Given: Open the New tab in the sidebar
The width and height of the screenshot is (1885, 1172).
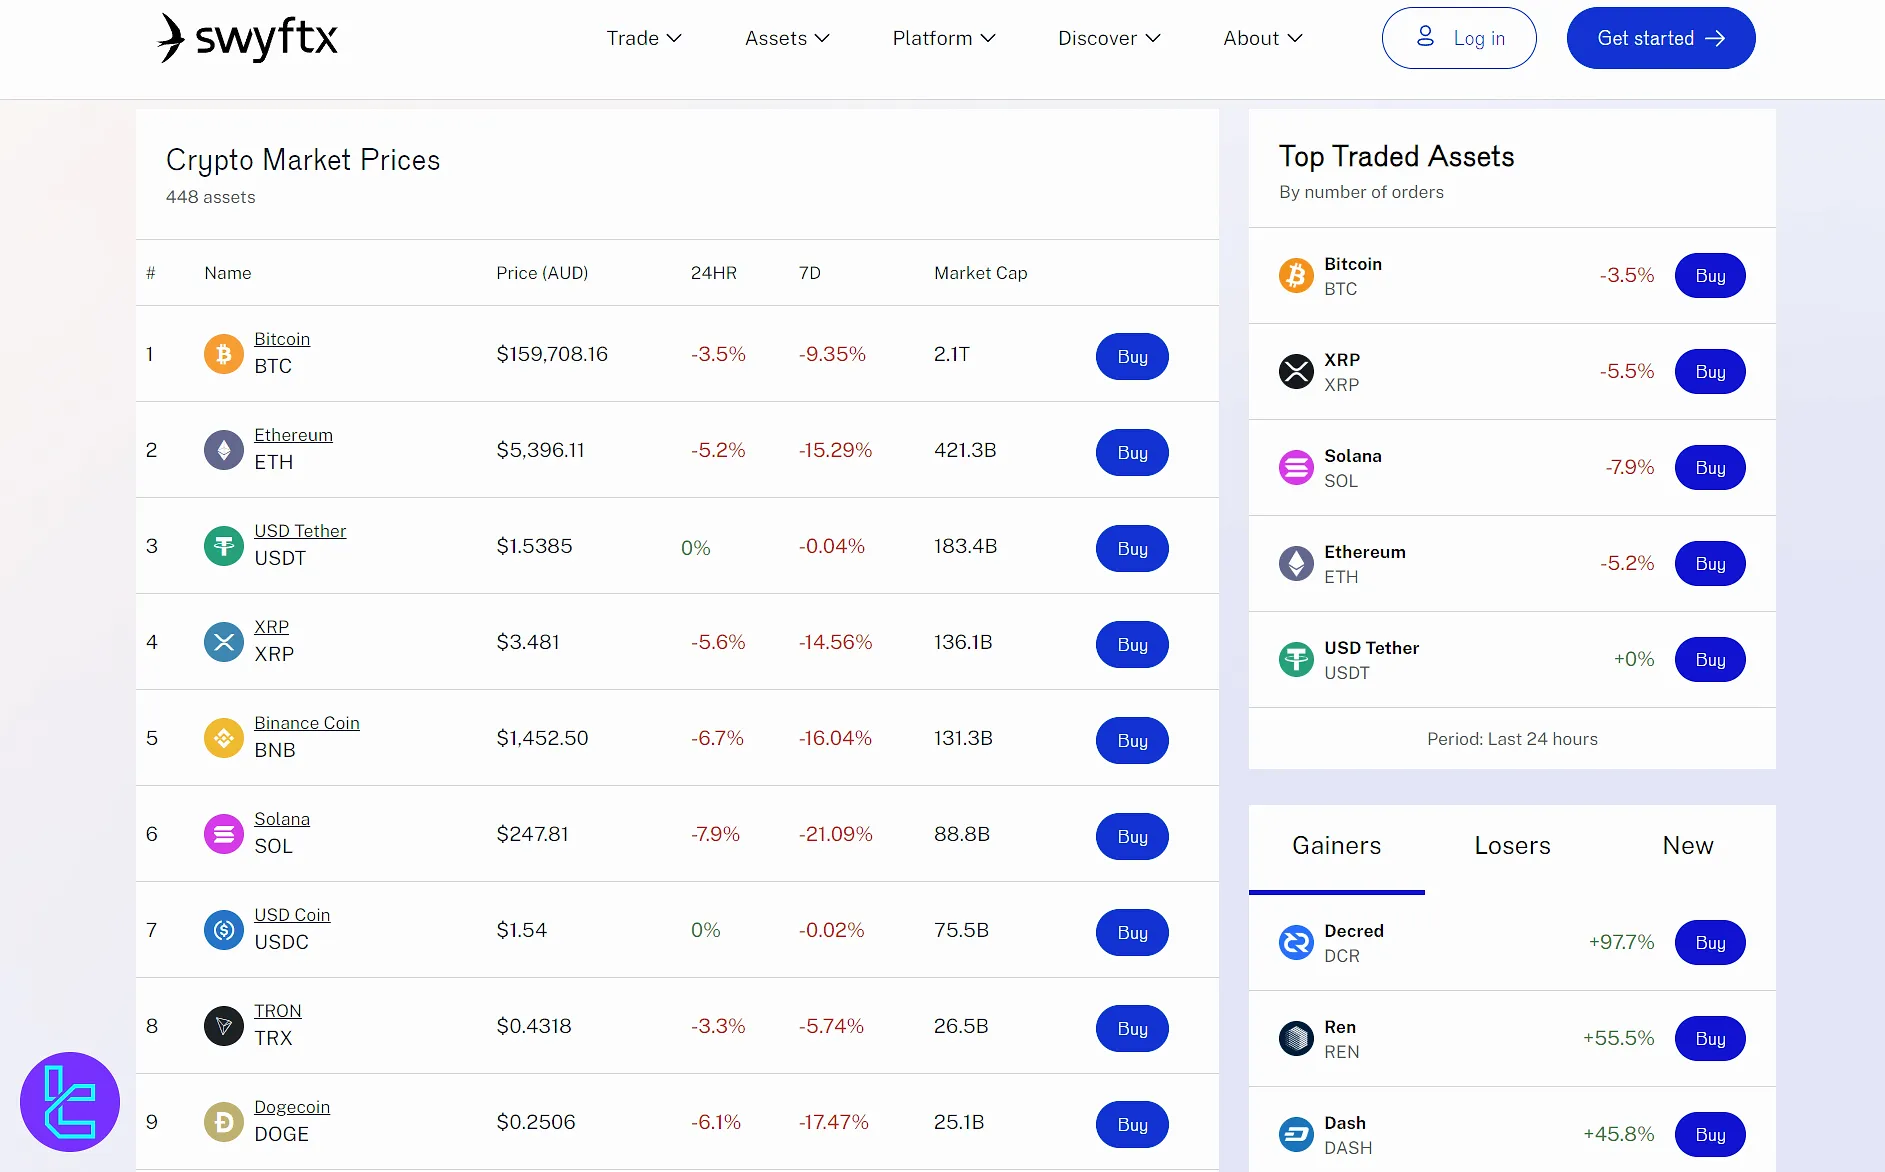Looking at the screenshot, I should click(1687, 845).
